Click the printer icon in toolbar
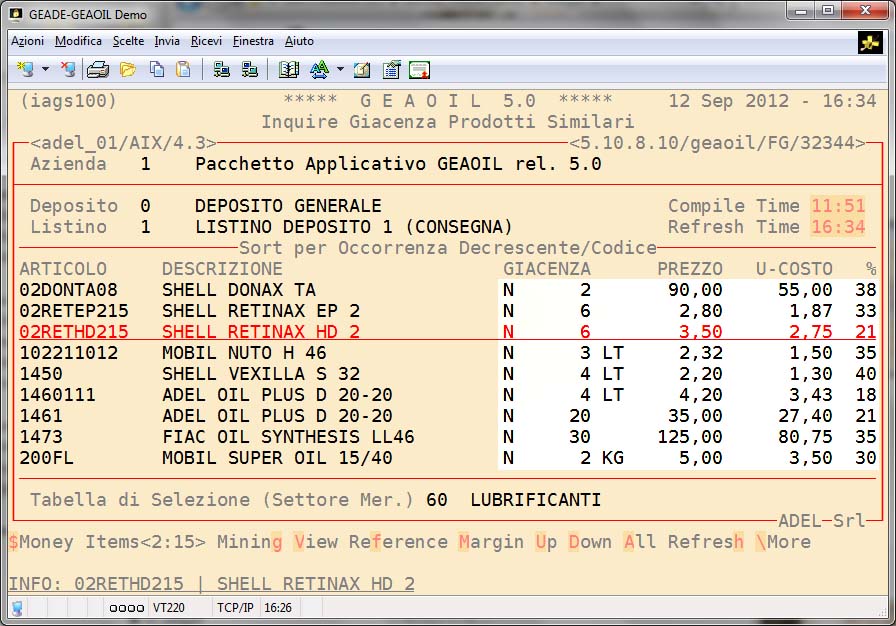This screenshot has width=896, height=626. 97,69
